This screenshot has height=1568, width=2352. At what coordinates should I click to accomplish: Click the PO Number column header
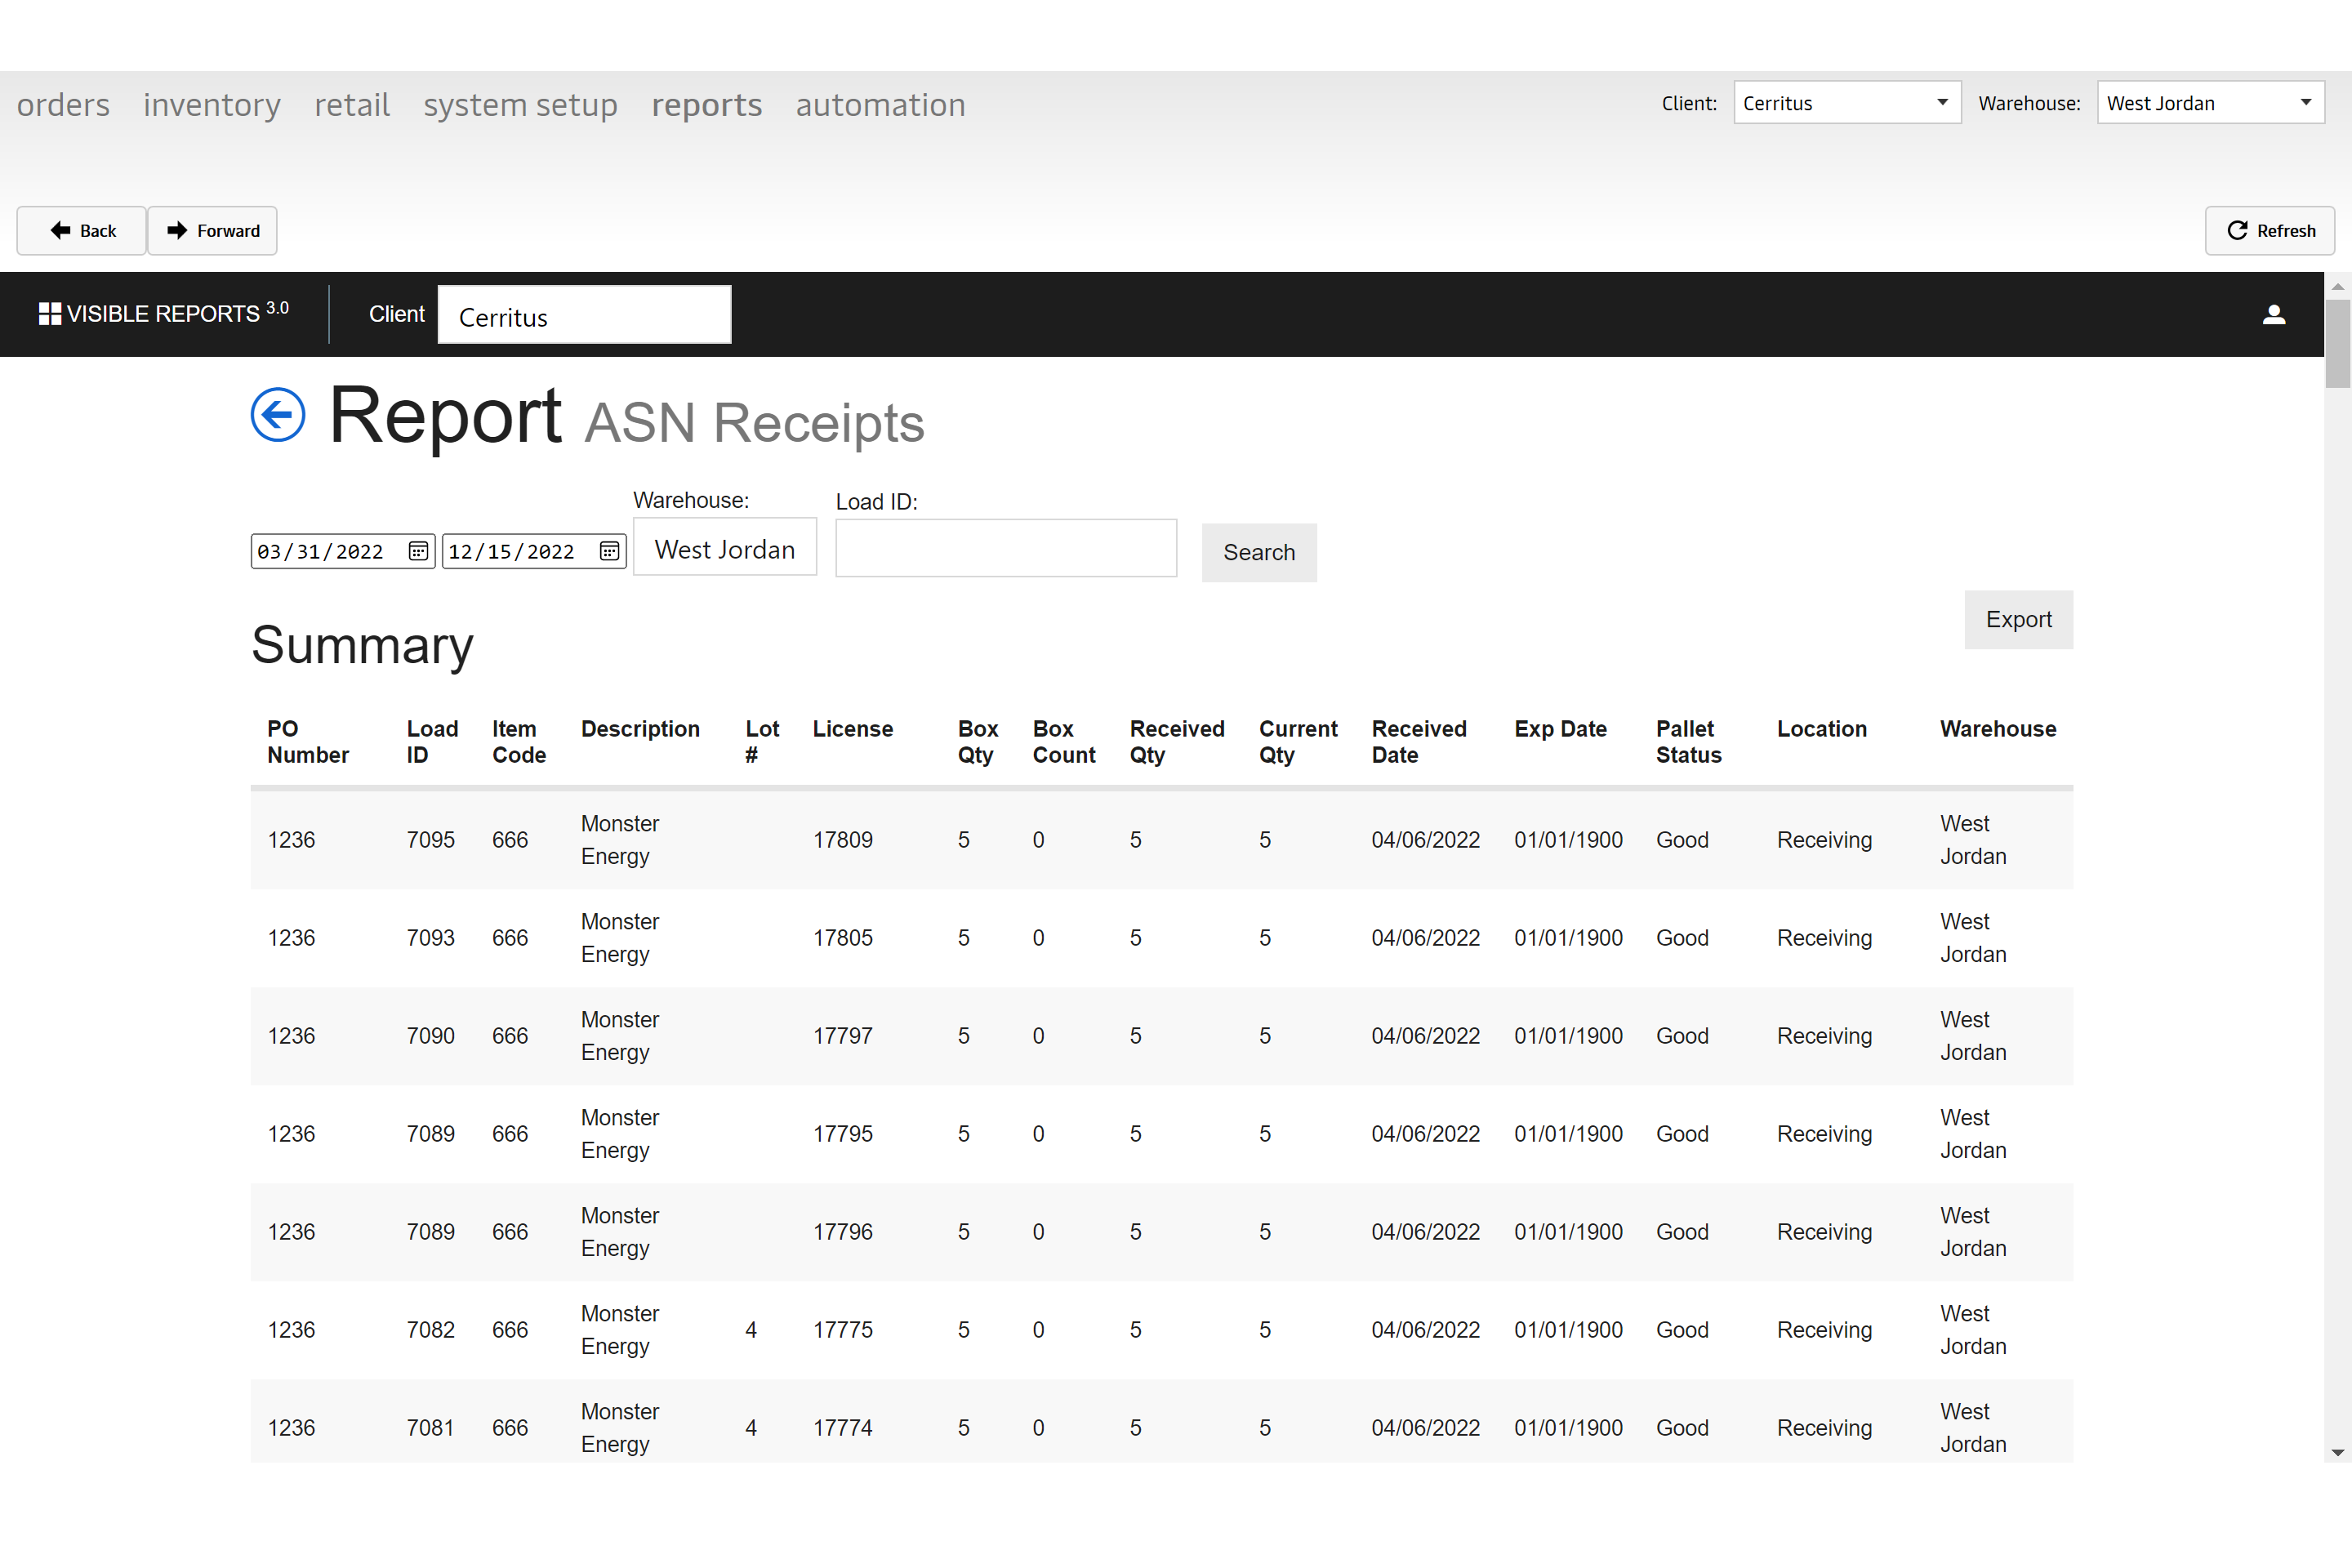point(308,742)
